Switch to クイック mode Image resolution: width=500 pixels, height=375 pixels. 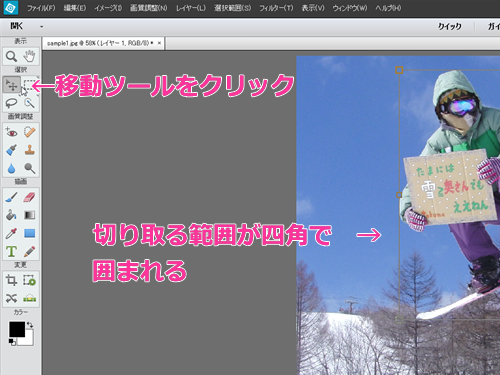point(450,27)
